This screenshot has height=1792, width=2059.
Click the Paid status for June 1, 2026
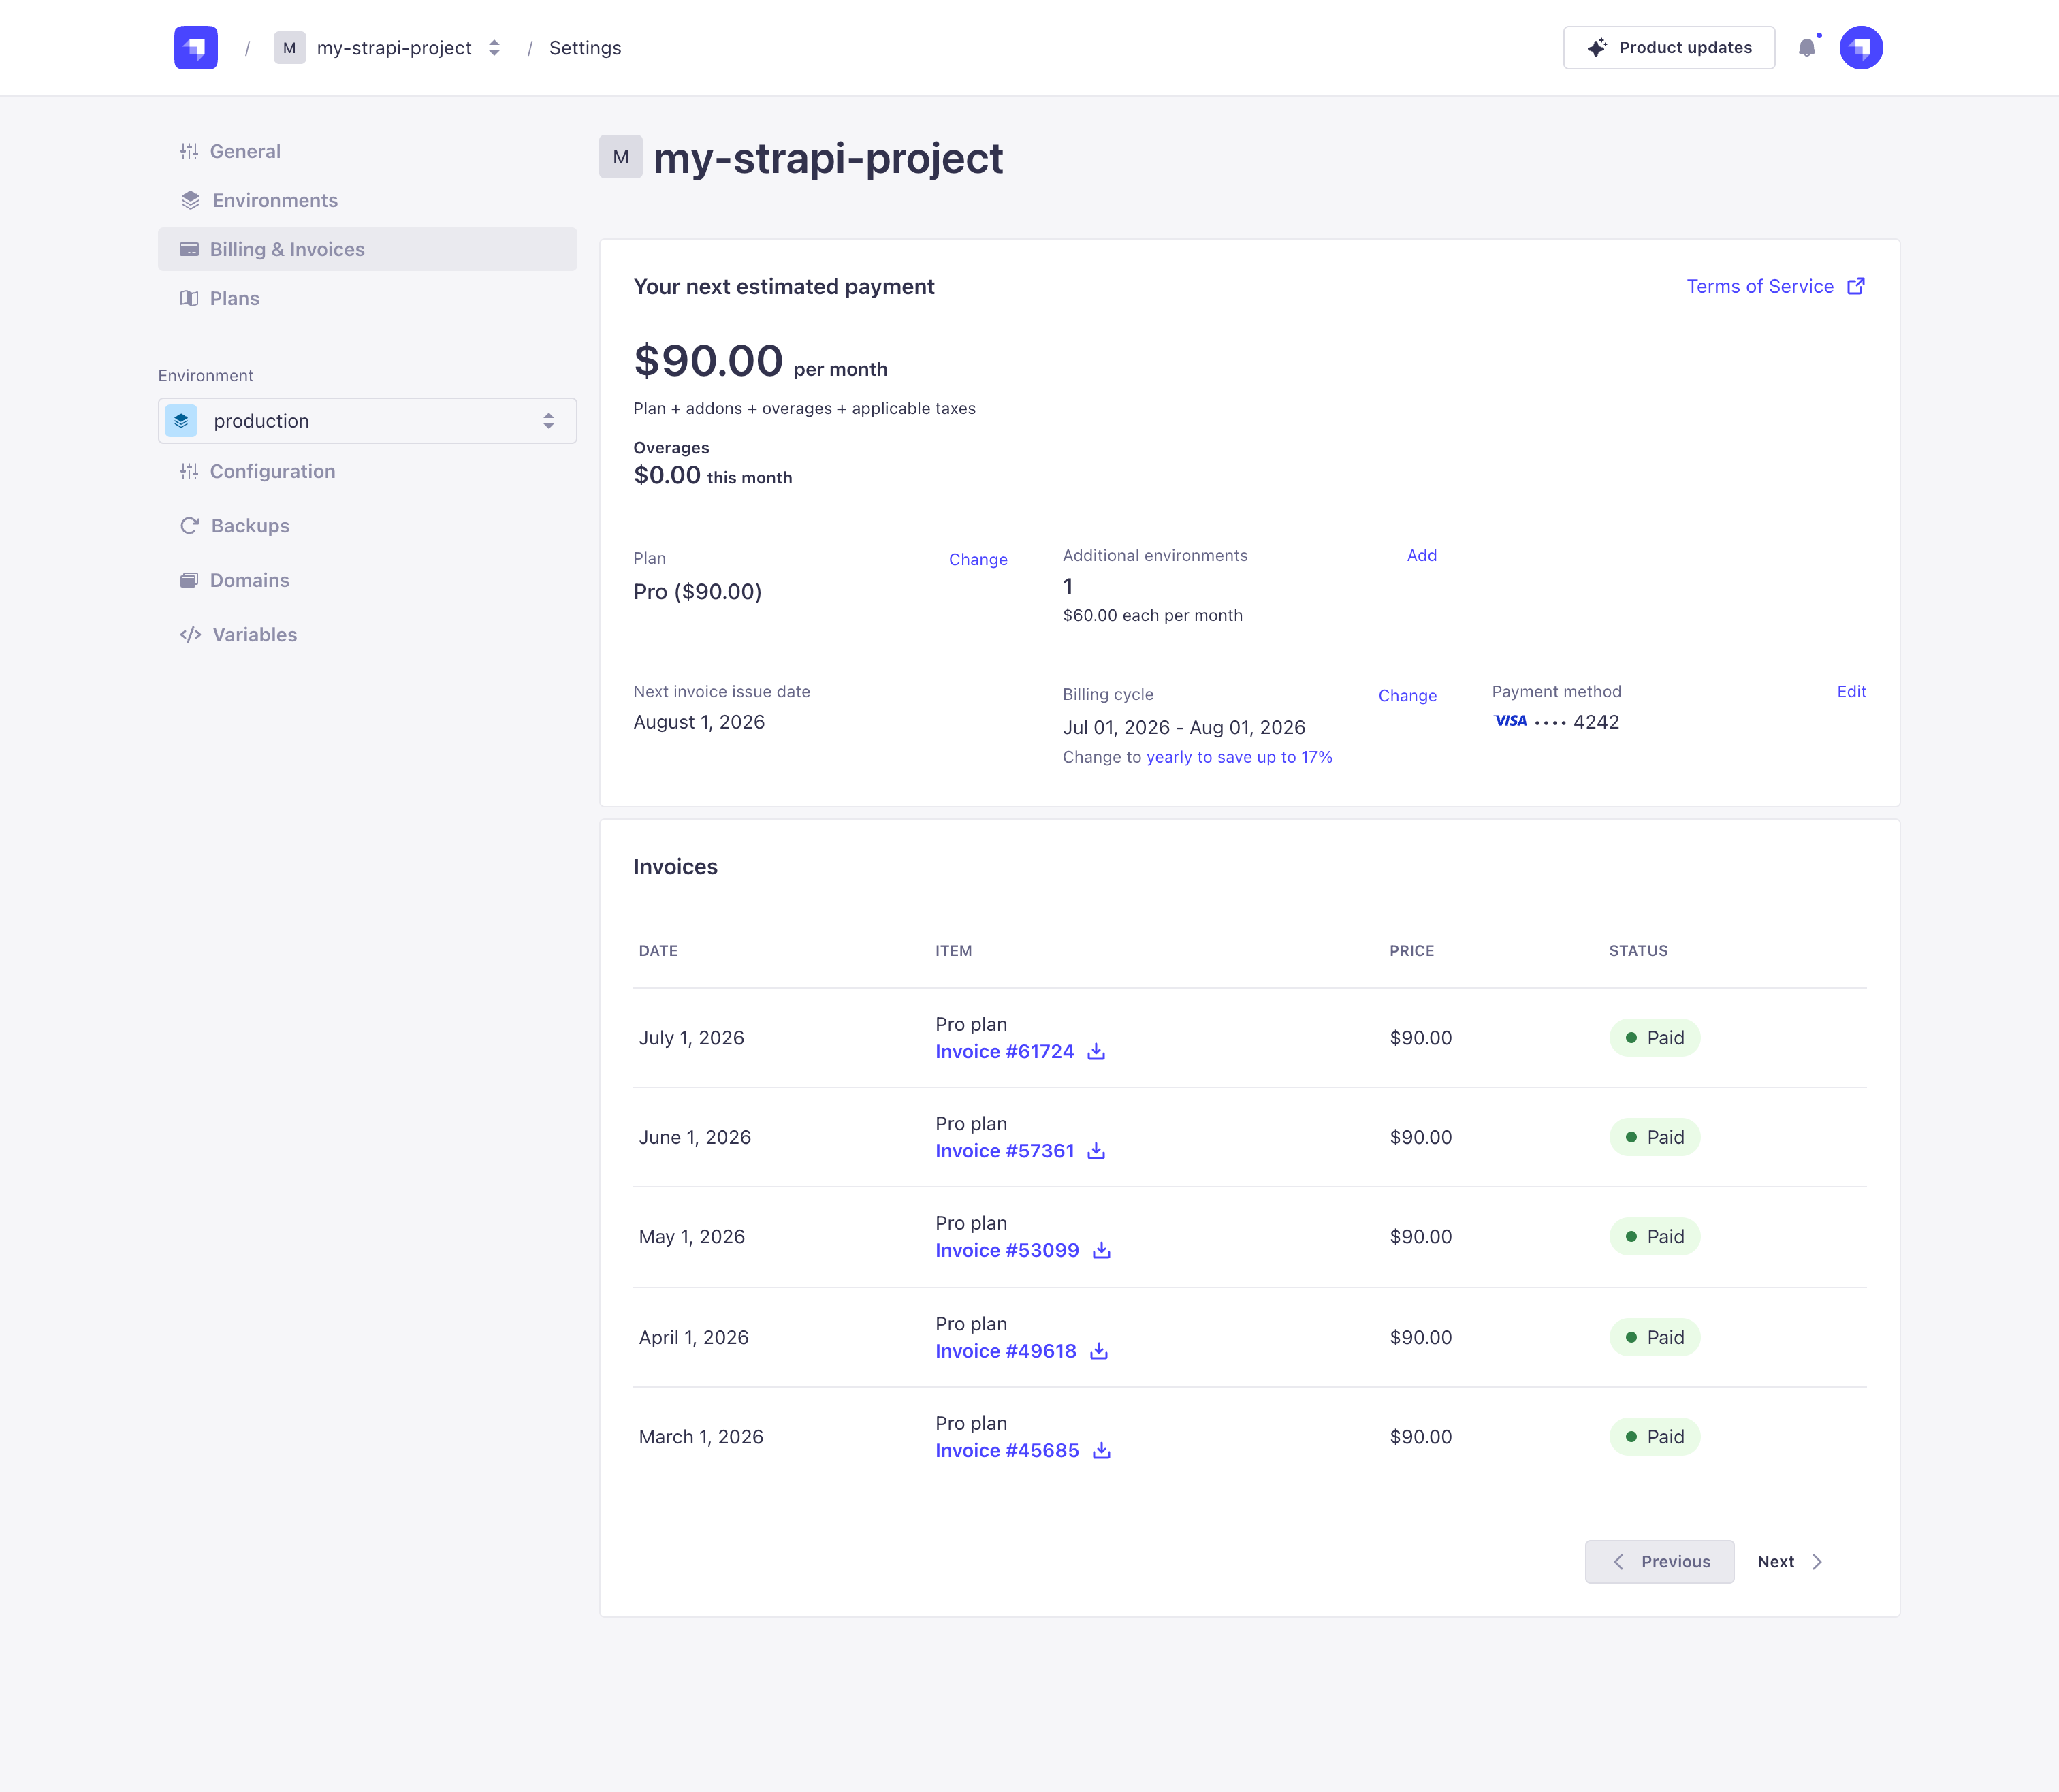pyautogui.click(x=1655, y=1138)
